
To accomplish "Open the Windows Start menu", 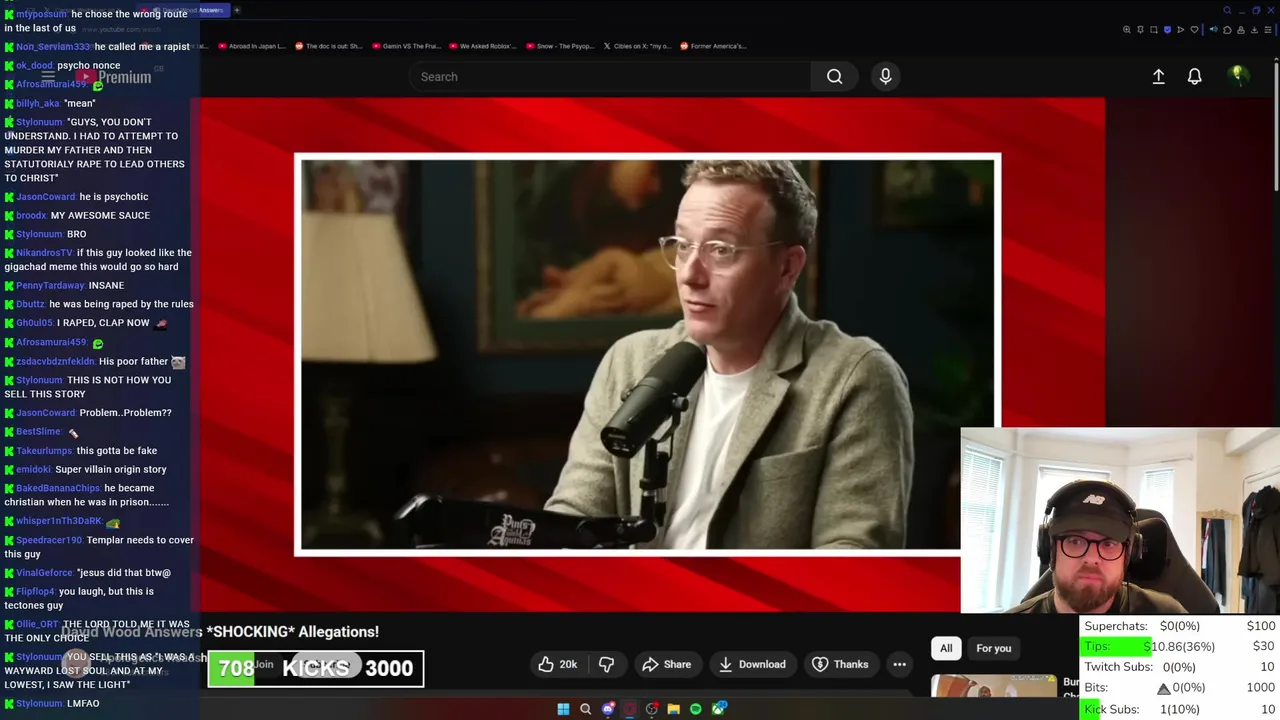I will pos(563,709).
